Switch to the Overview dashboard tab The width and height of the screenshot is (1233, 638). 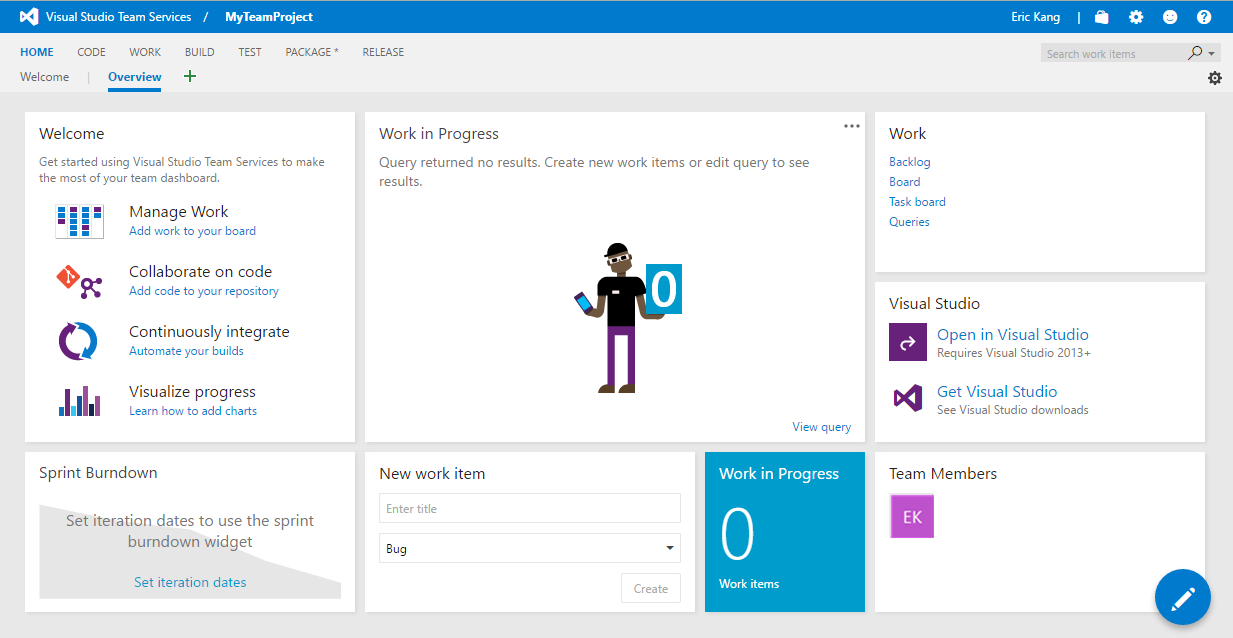click(135, 77)
